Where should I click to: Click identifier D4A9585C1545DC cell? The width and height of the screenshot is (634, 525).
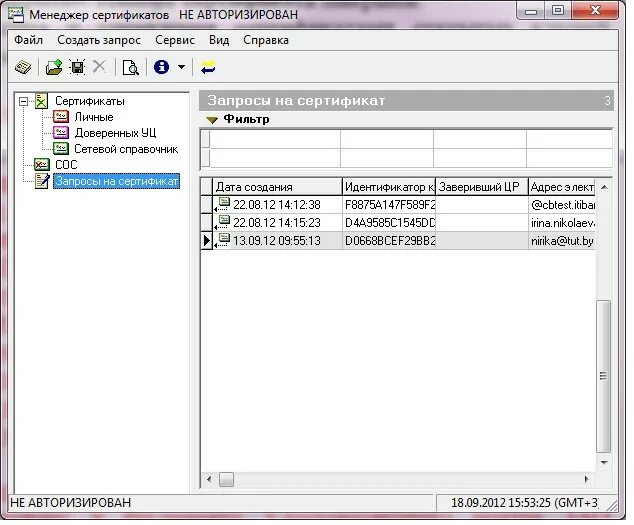tap(389, 223)
